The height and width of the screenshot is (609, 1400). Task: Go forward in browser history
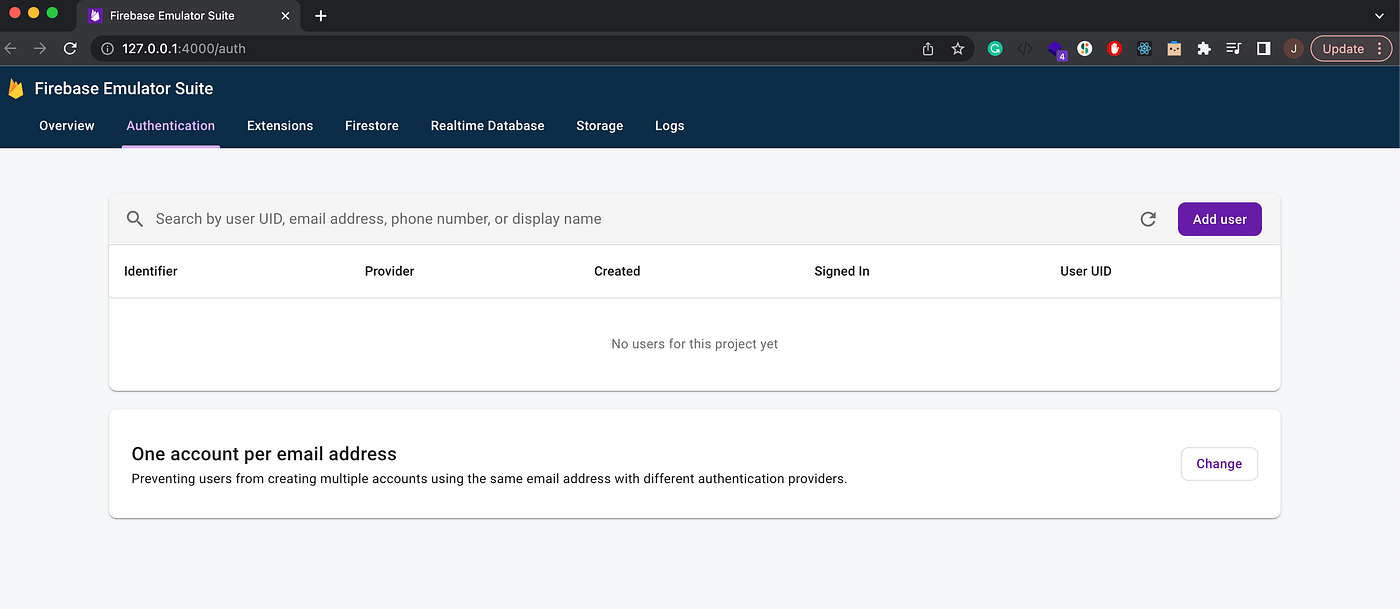tap(40, 48)
